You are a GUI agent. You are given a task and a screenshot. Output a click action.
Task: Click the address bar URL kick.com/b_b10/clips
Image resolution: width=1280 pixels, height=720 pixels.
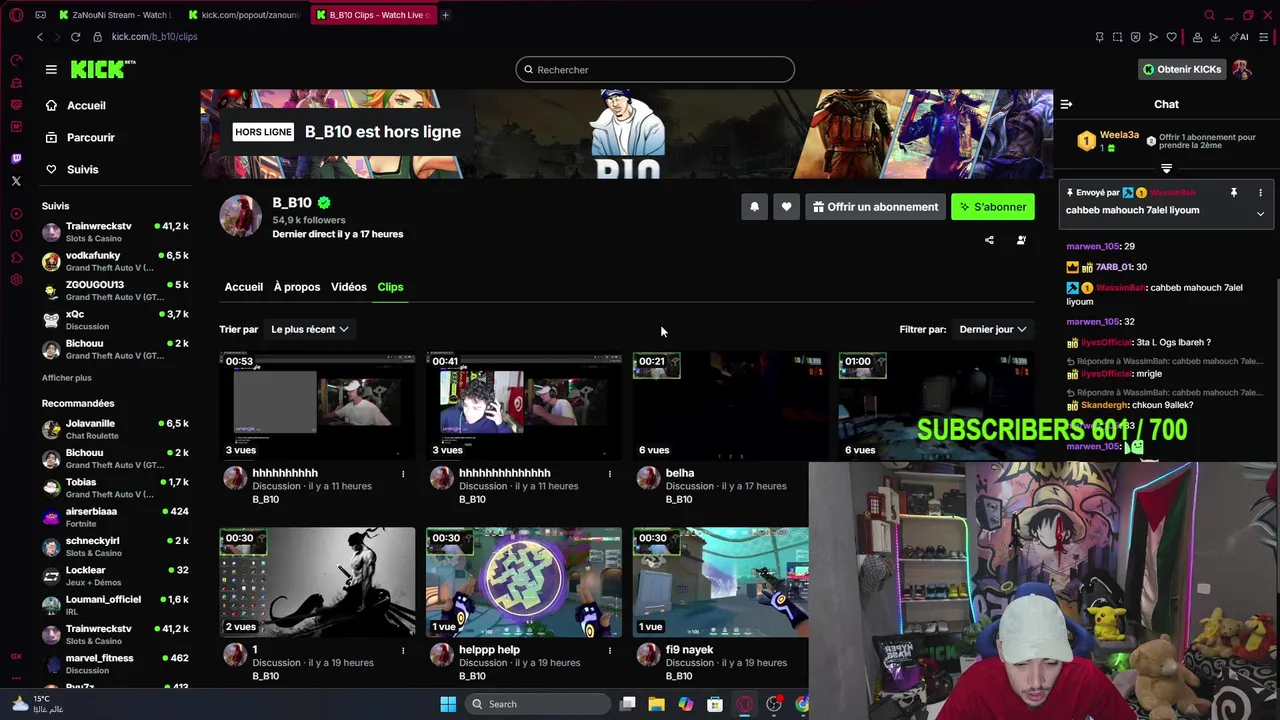(x=155, y=37)
